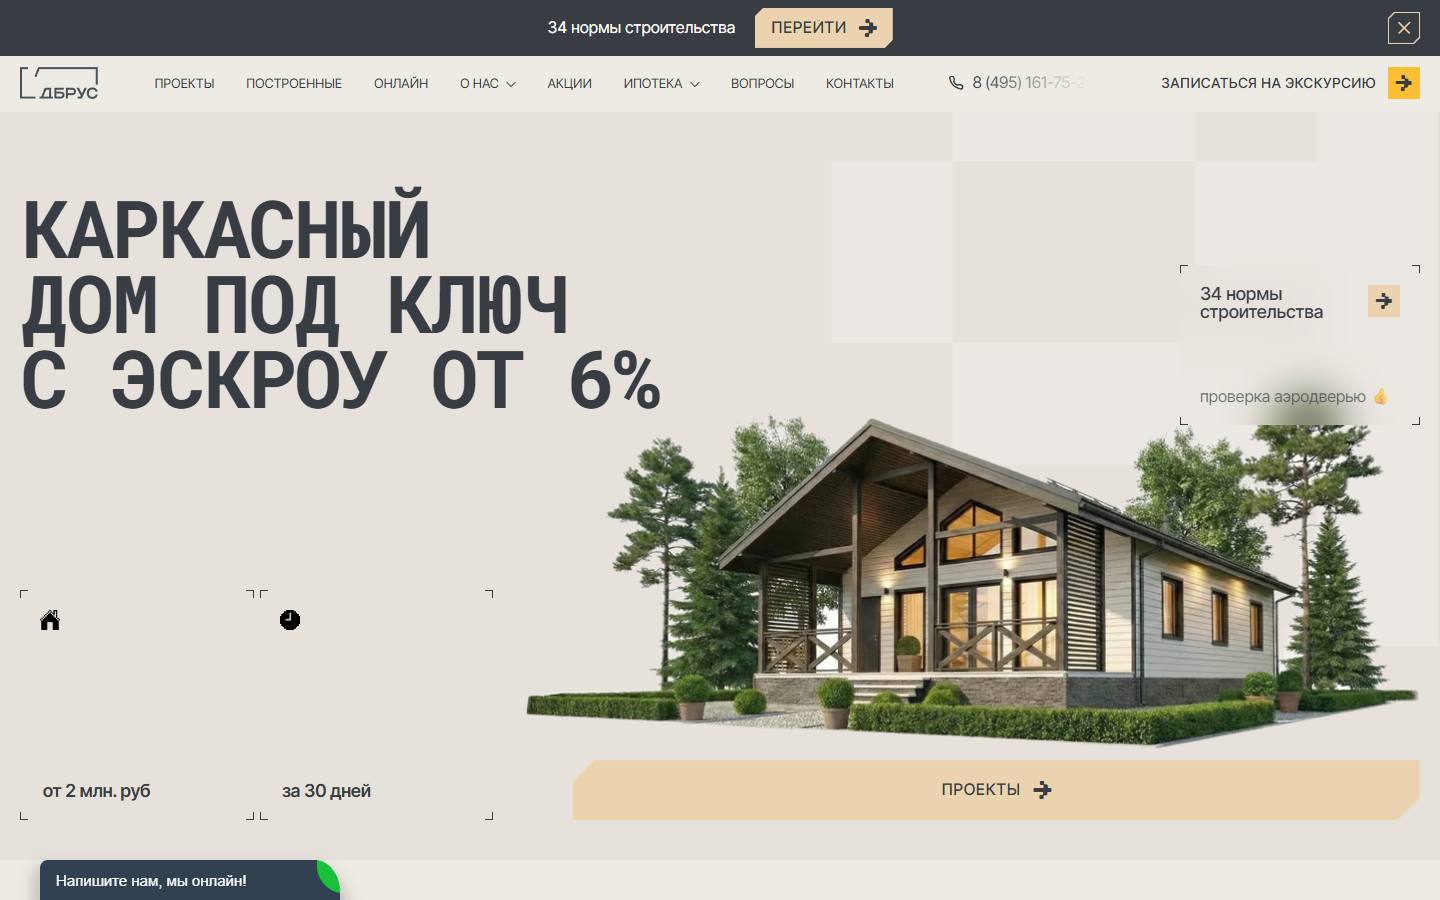Open the ВОПРОСЫ page
This screenshot has width=1440, height=900.
(x=762, y=84)
